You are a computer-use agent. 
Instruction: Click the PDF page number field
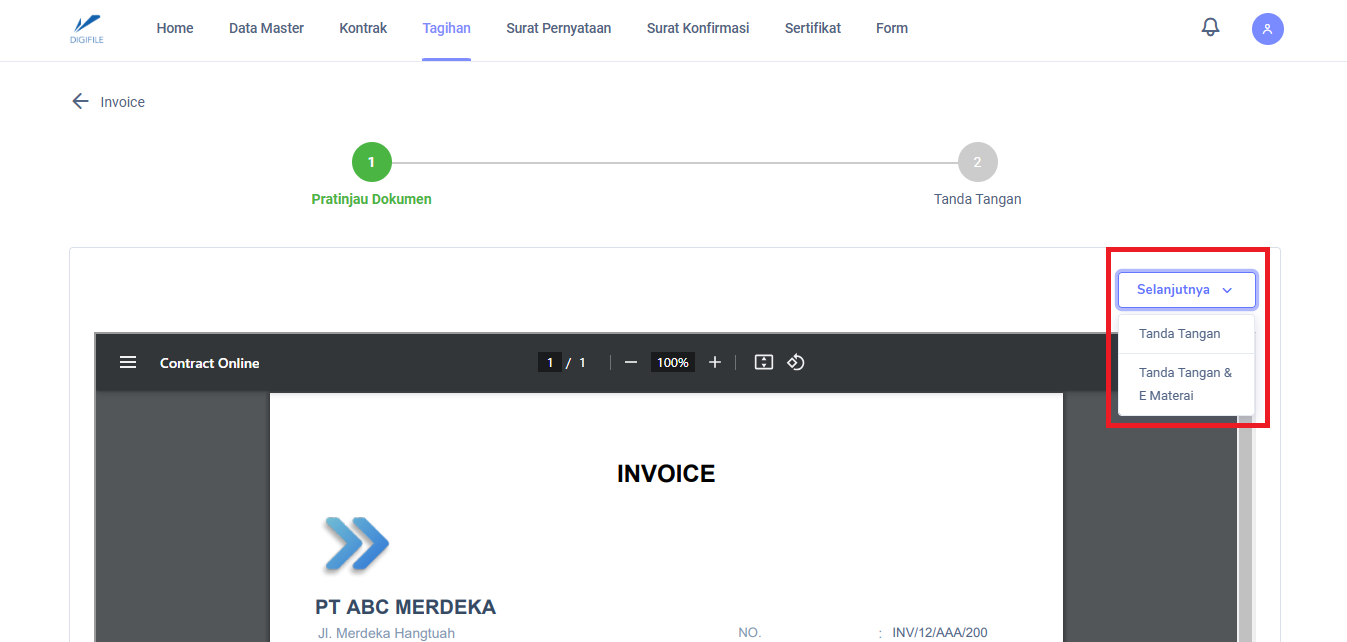549,362
